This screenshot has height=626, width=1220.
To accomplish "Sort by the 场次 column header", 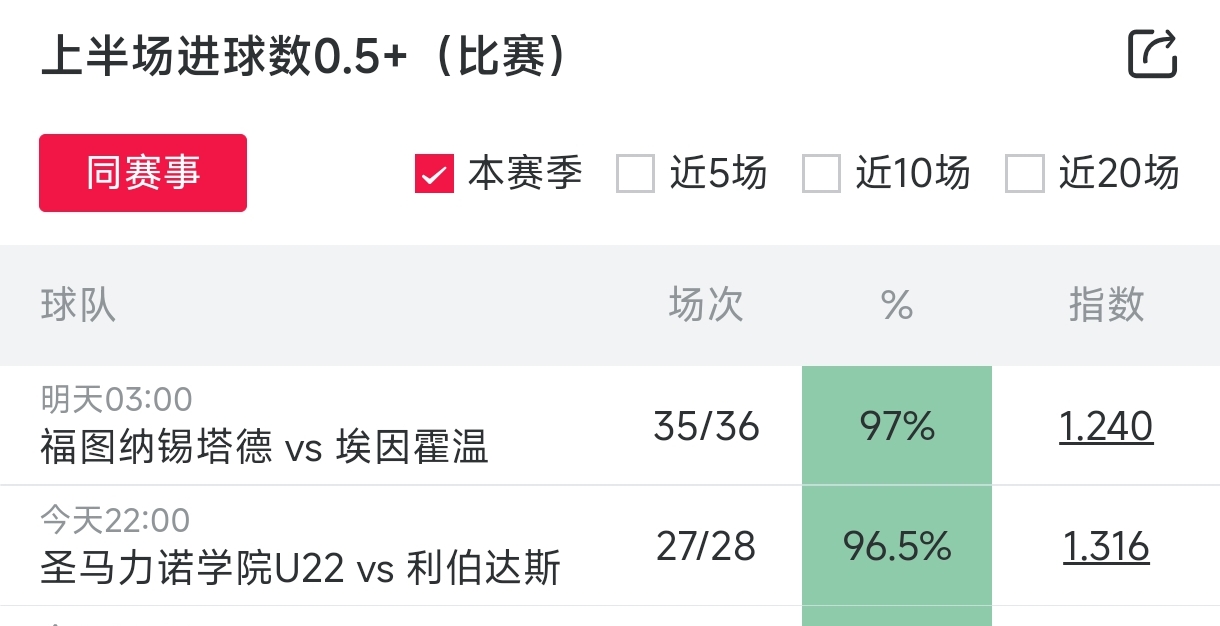I will pyautogui.click(x=706, y=305).
